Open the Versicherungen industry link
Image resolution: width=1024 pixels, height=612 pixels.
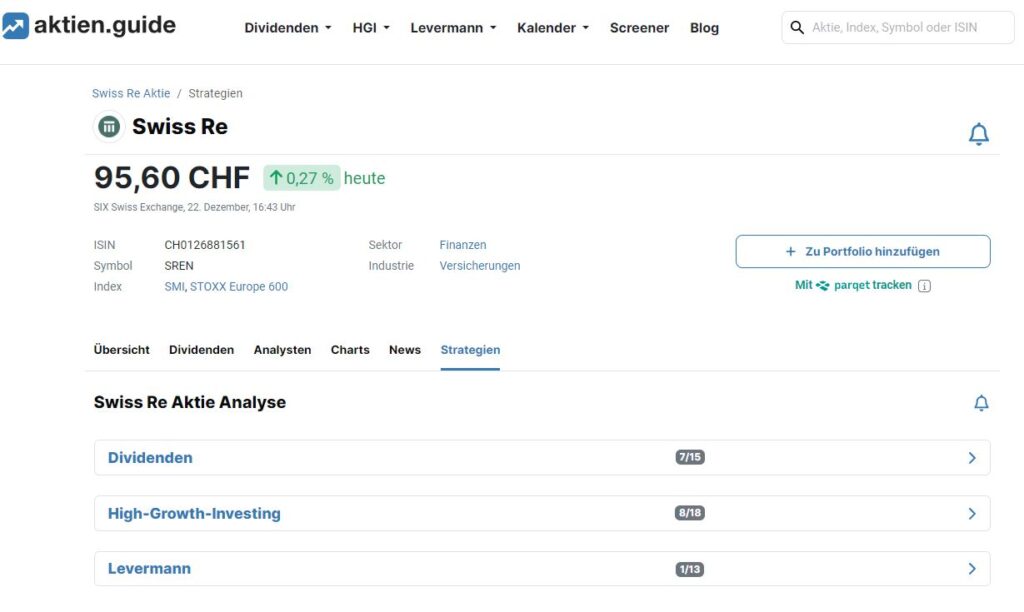pyautogui.click(x=479, y=266)
